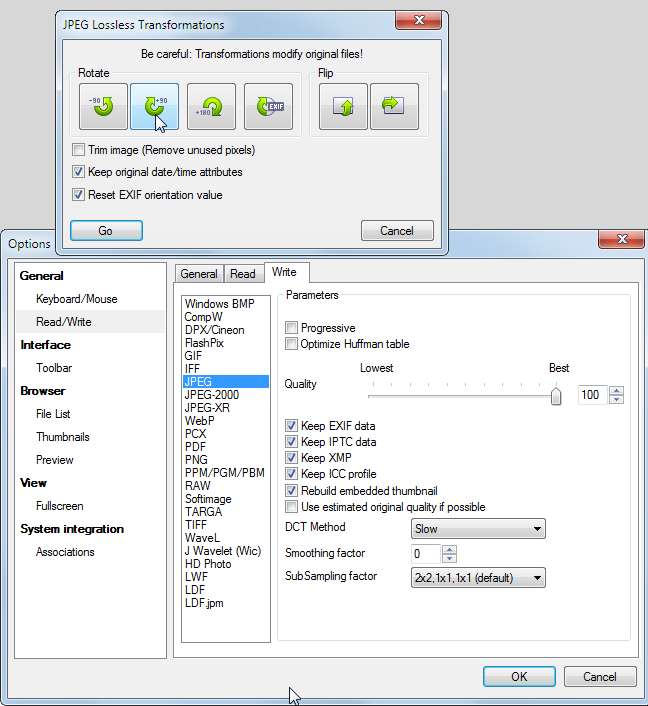Open Fullscreen settings
648x706 pixels.
coord(59,506)
